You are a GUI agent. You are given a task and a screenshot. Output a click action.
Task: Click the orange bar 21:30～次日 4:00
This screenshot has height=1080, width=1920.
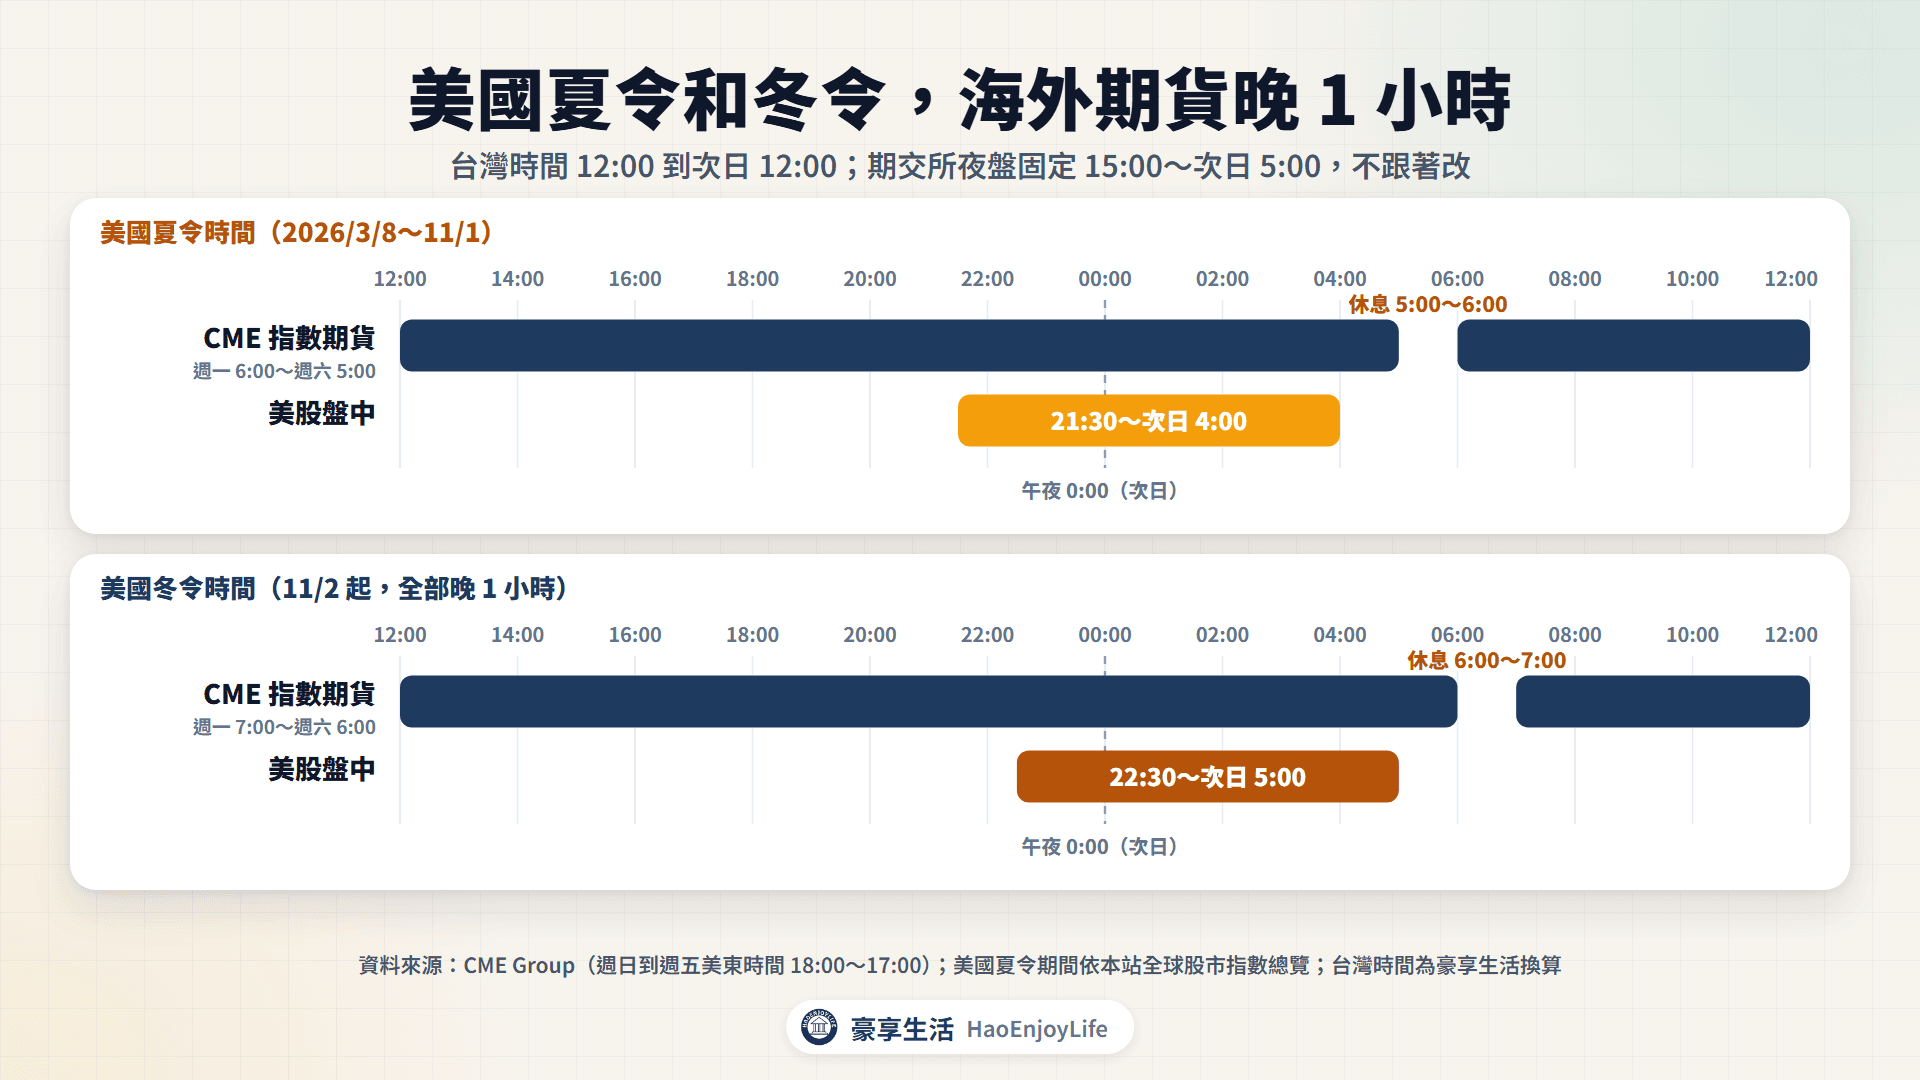[x=1149, y=421]
